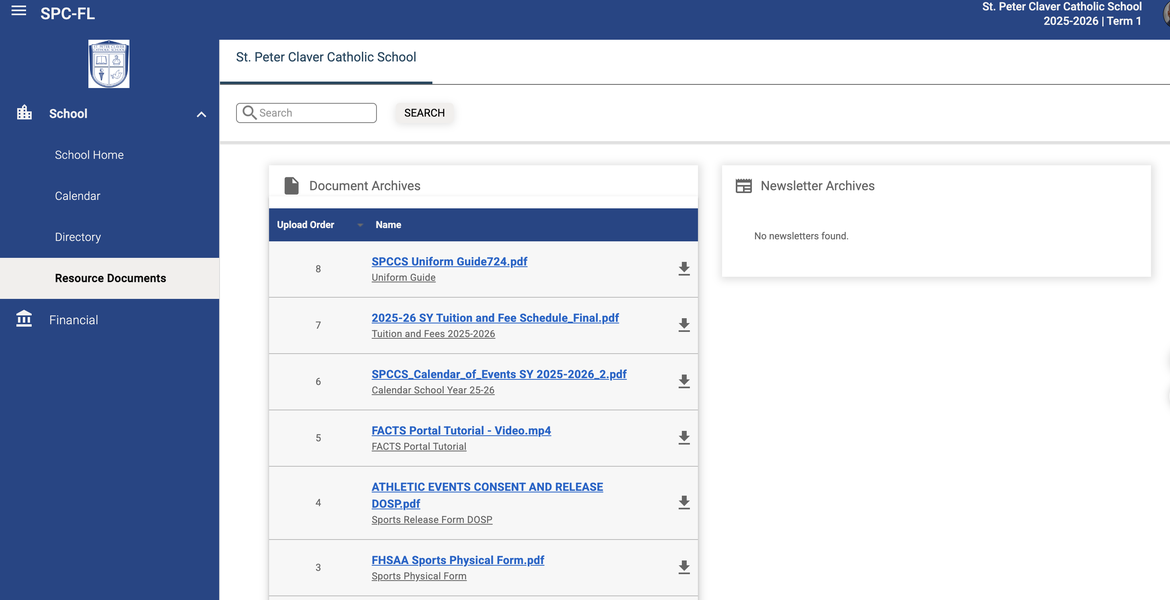
Task: Download FACTS Portal Tutorial video via arrow icon
Action: point(684,438)
